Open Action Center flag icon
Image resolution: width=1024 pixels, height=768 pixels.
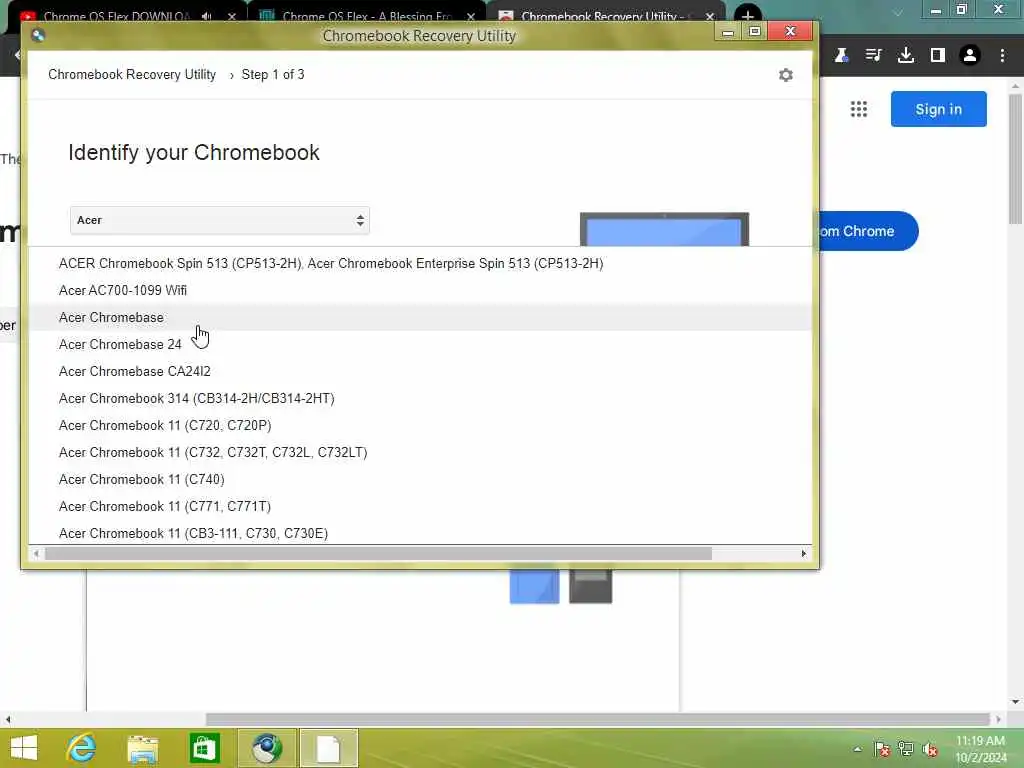(x=882, y=749)
